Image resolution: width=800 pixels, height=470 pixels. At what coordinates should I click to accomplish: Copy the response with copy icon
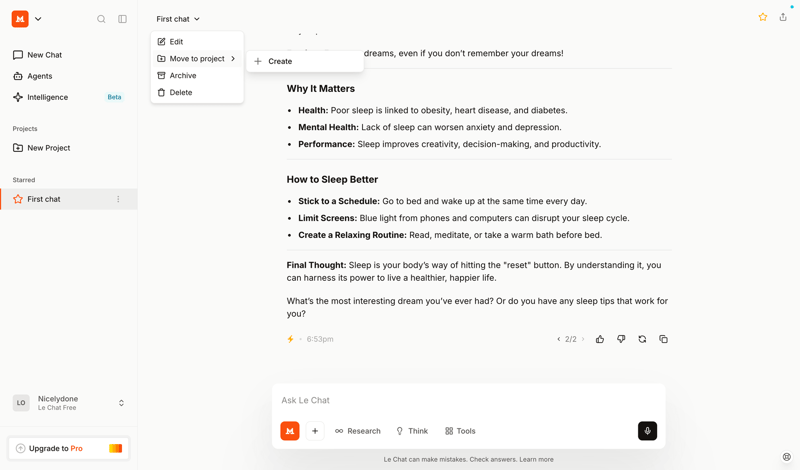[x=663, y=339]
